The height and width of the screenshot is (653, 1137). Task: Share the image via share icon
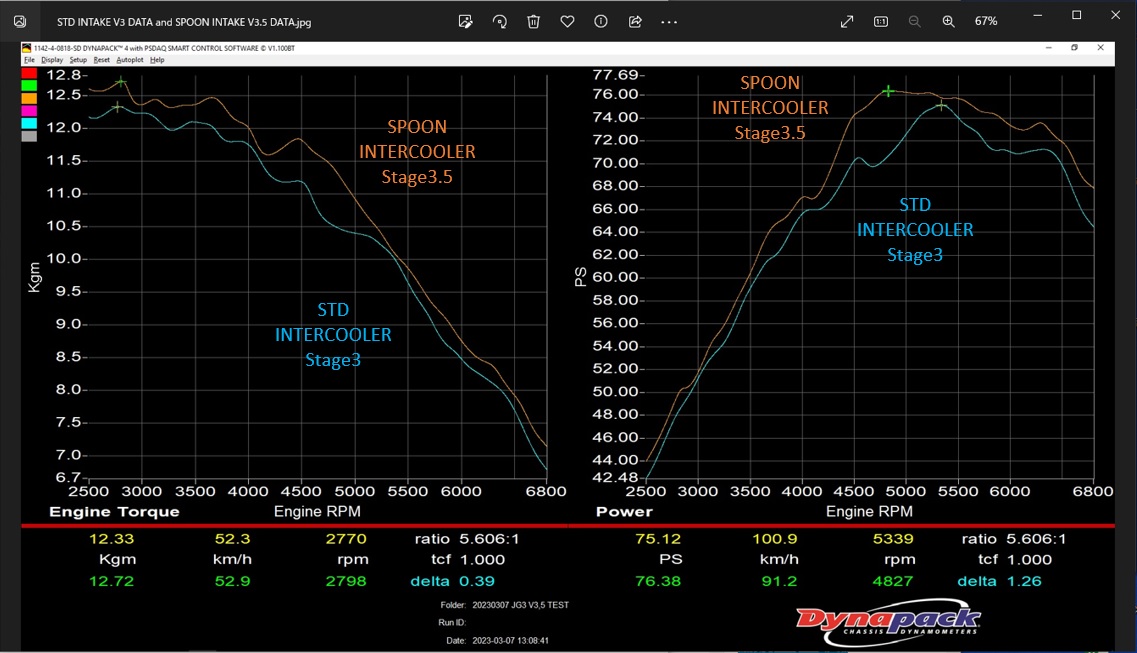tap(635, 21)
